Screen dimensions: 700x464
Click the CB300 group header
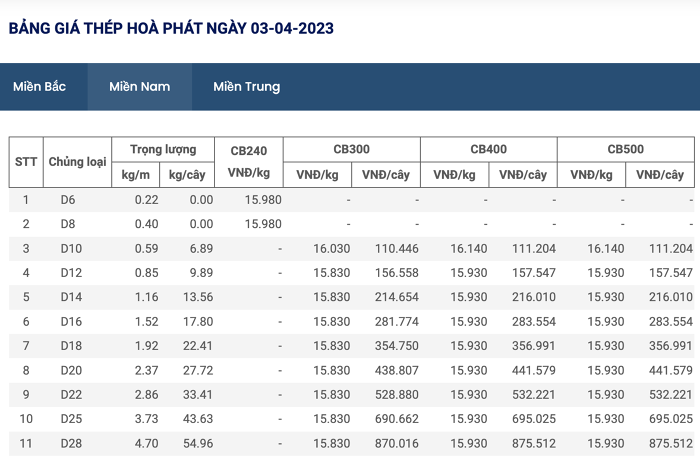(x=352, y=149)
